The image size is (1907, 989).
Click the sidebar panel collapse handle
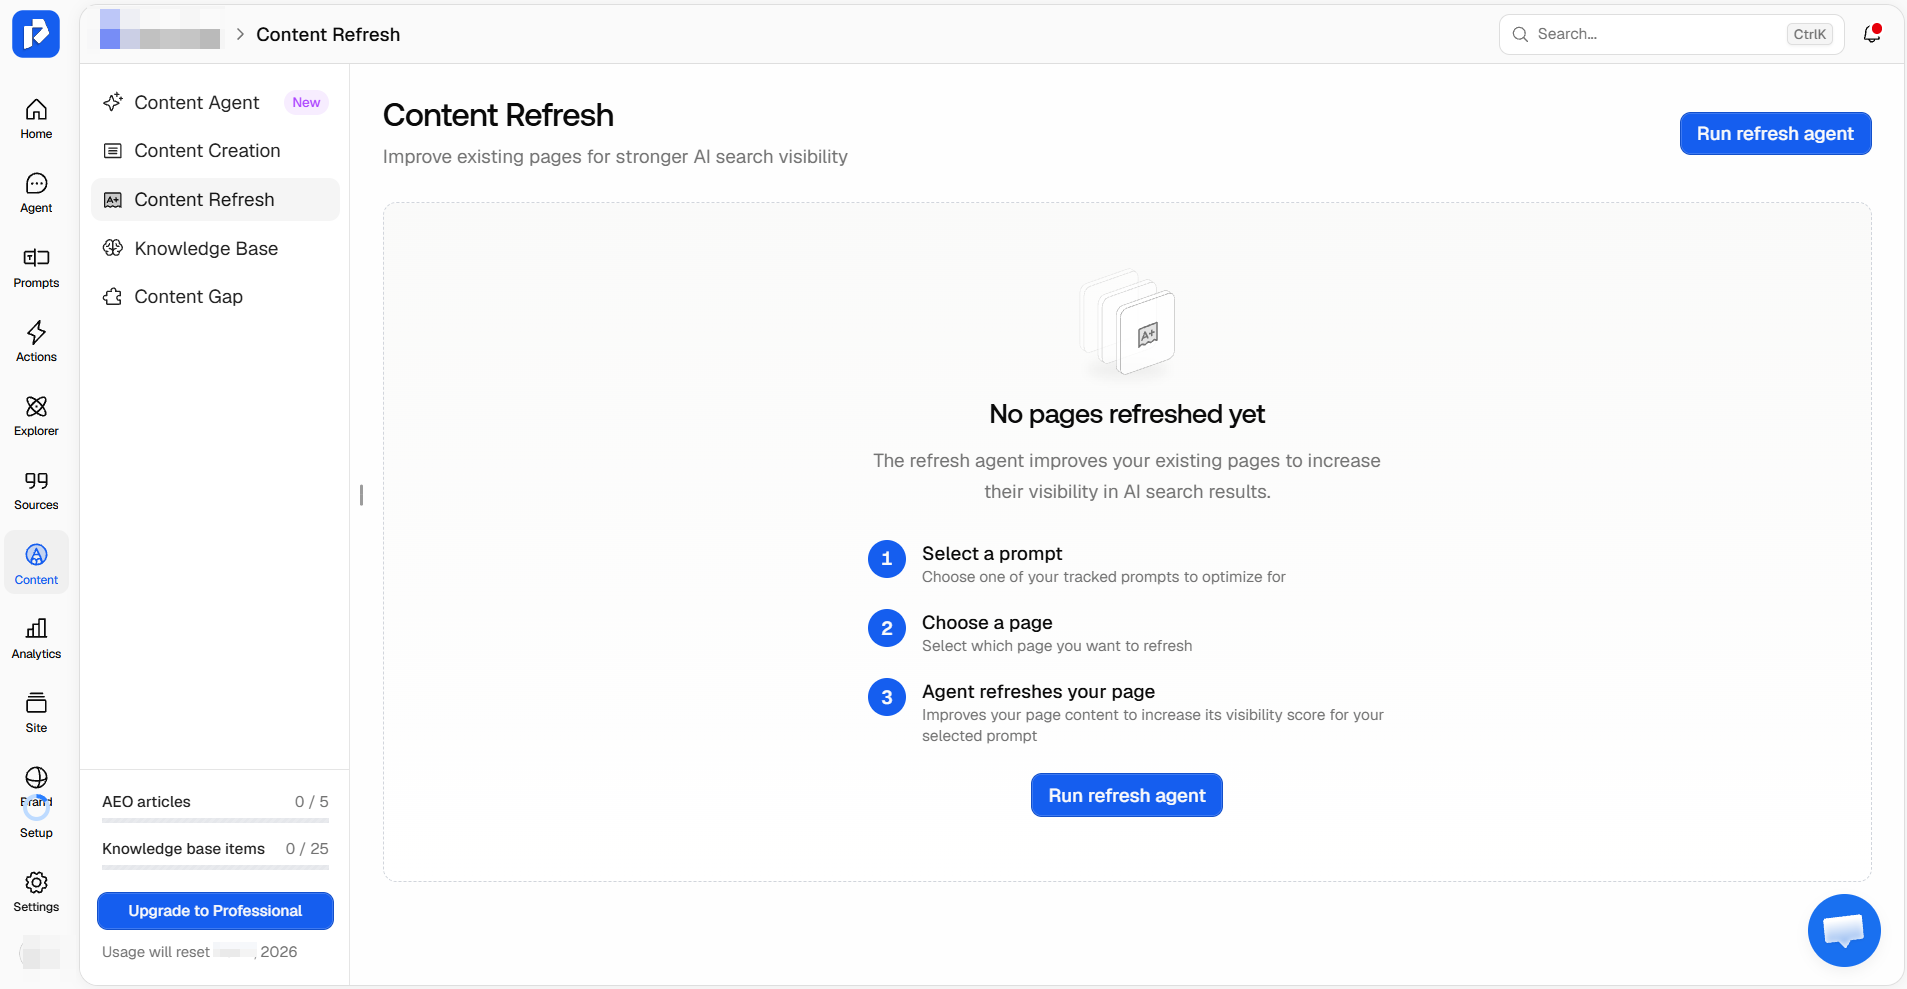click(x=361, y=495)
